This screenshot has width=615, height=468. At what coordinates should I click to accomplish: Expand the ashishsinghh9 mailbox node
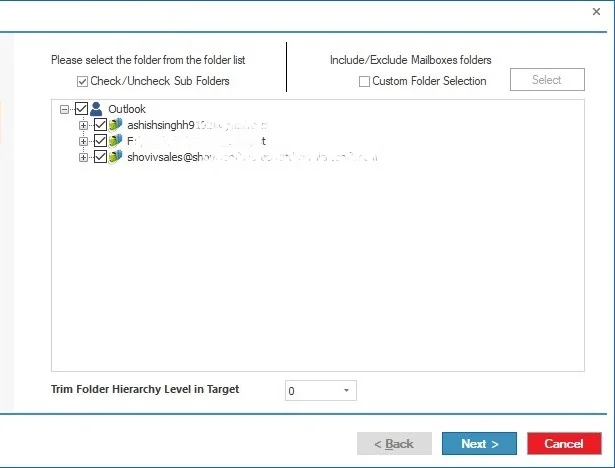[83, 125]
